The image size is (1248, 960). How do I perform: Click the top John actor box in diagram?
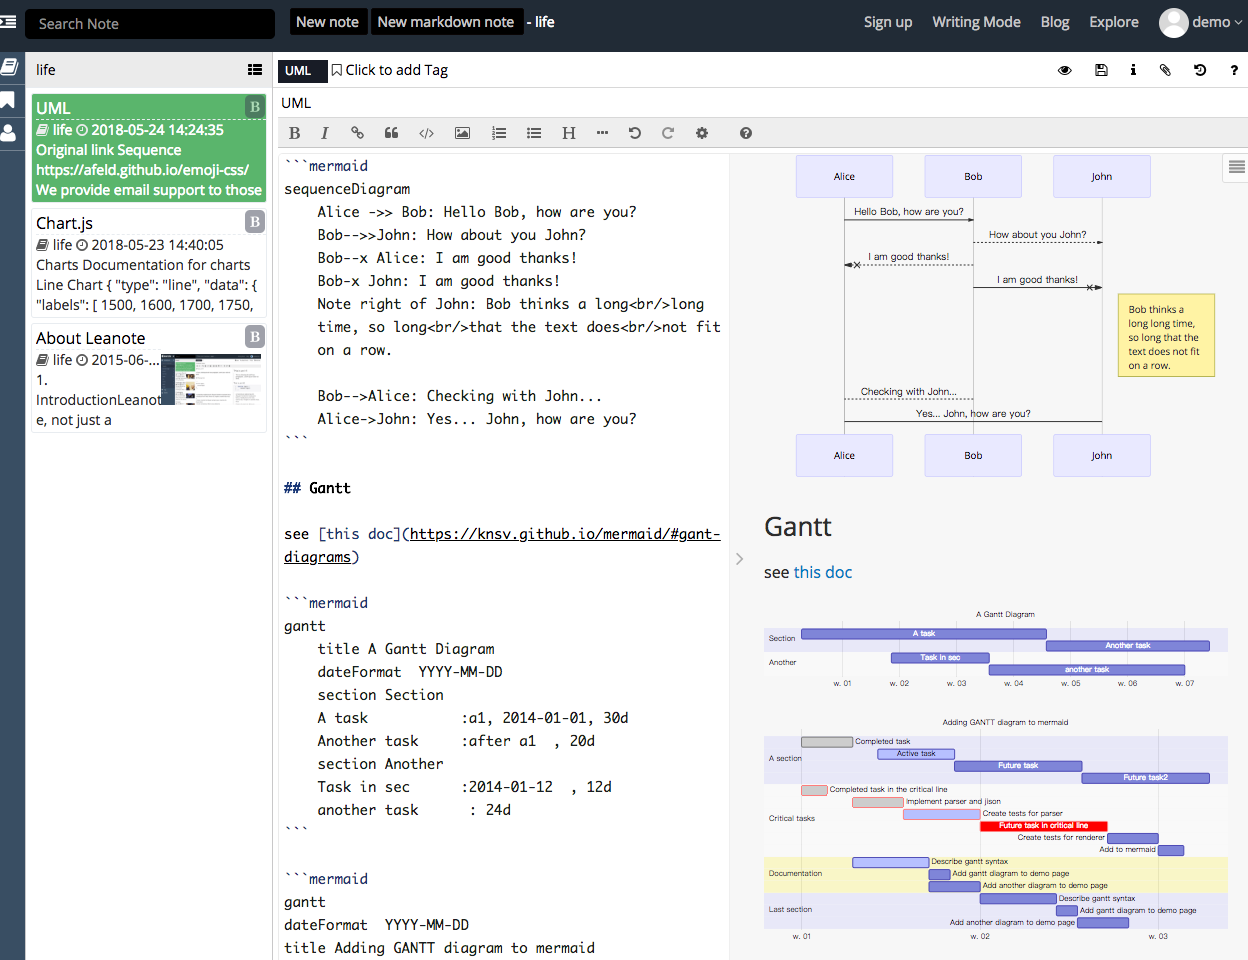pos(1101,177)
